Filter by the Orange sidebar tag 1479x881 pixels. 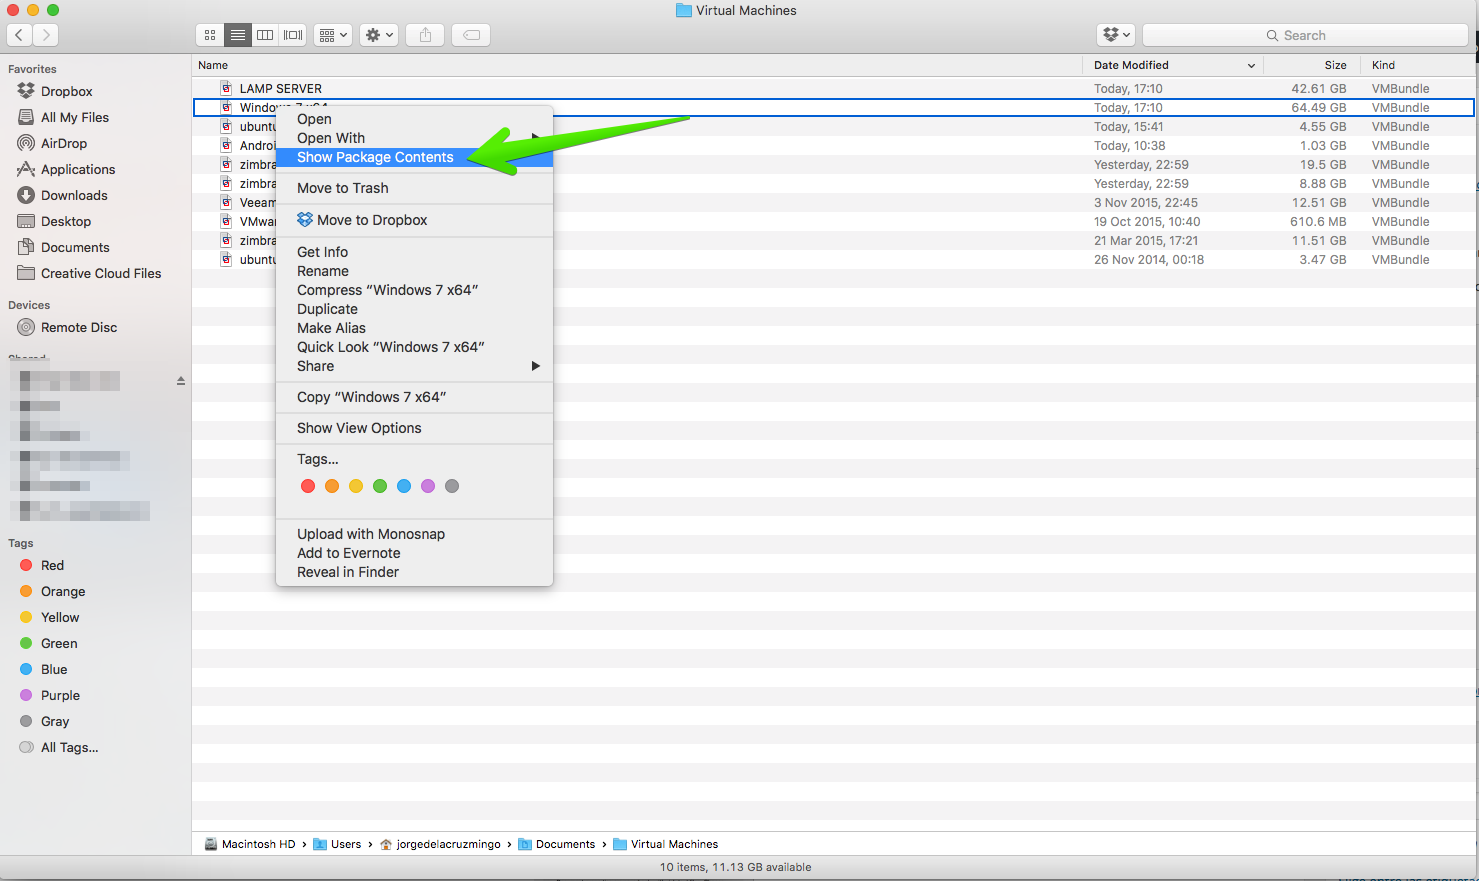click(x=62, y=591)
